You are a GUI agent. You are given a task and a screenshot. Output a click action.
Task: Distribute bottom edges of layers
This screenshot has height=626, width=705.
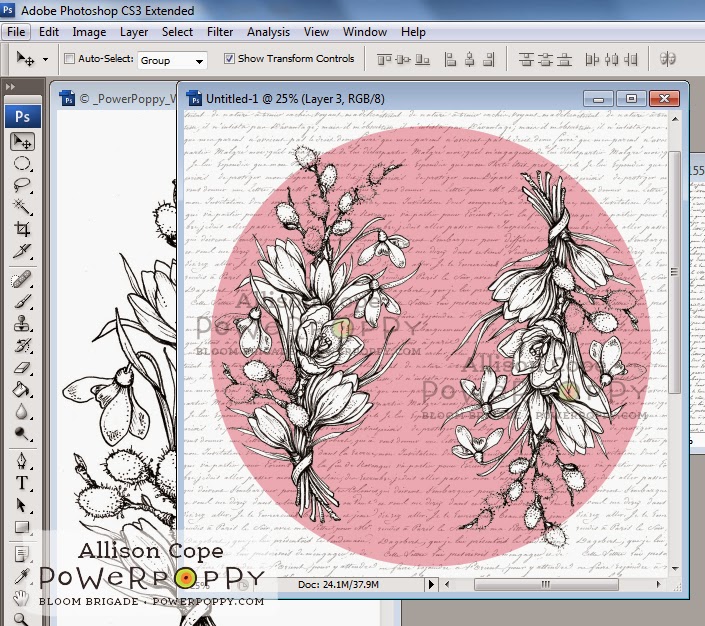pyautogui.click(x=564, y=59)
